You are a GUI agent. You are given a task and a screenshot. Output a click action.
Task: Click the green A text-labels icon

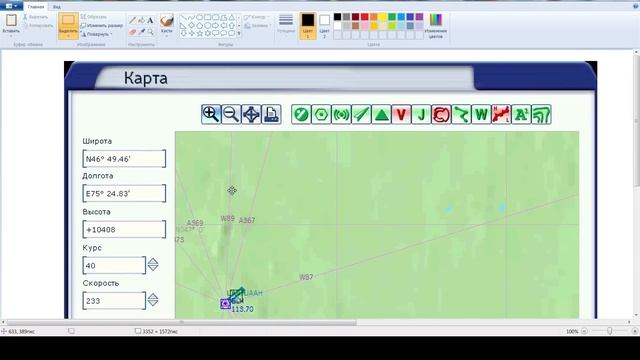[521, 114]
